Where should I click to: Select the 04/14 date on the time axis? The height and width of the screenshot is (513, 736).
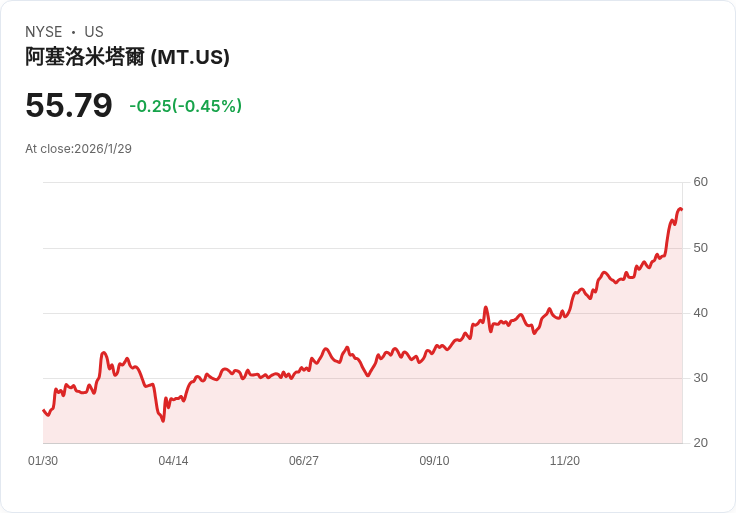pyautogui.click(x=173, y=461)
